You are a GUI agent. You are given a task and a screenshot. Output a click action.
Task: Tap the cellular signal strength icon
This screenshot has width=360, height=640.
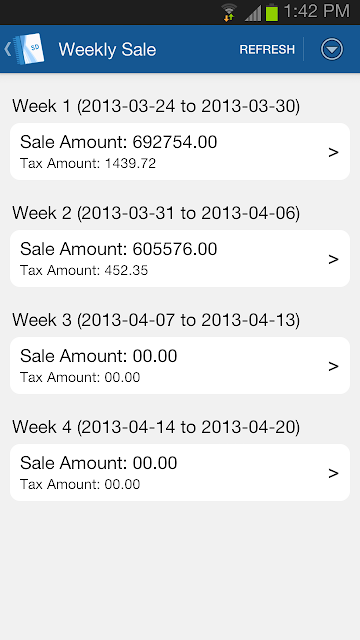pos(253,13)
